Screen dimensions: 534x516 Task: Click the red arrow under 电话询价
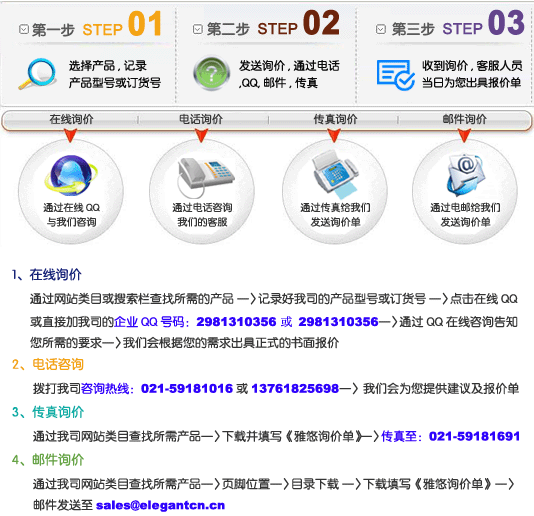pyautogui.click(x=201, y=136)
